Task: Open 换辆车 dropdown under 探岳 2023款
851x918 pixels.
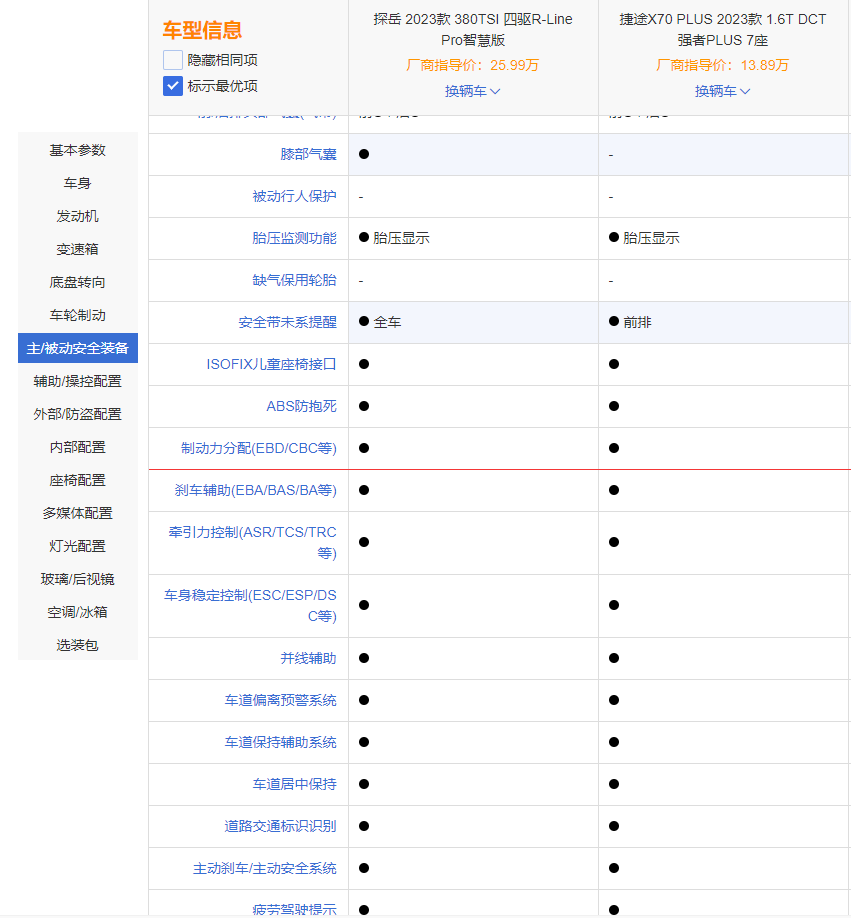Action: [x=472, y=91]
